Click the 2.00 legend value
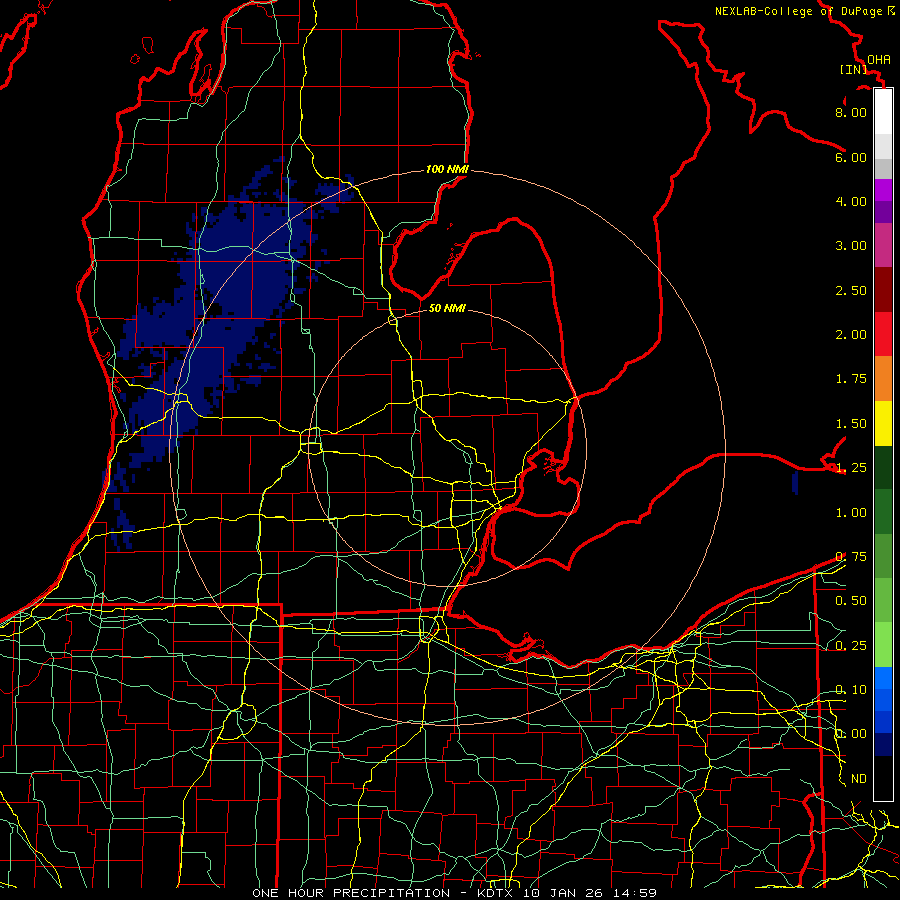Viewport: 900px width, 900px height. (851, 335)
